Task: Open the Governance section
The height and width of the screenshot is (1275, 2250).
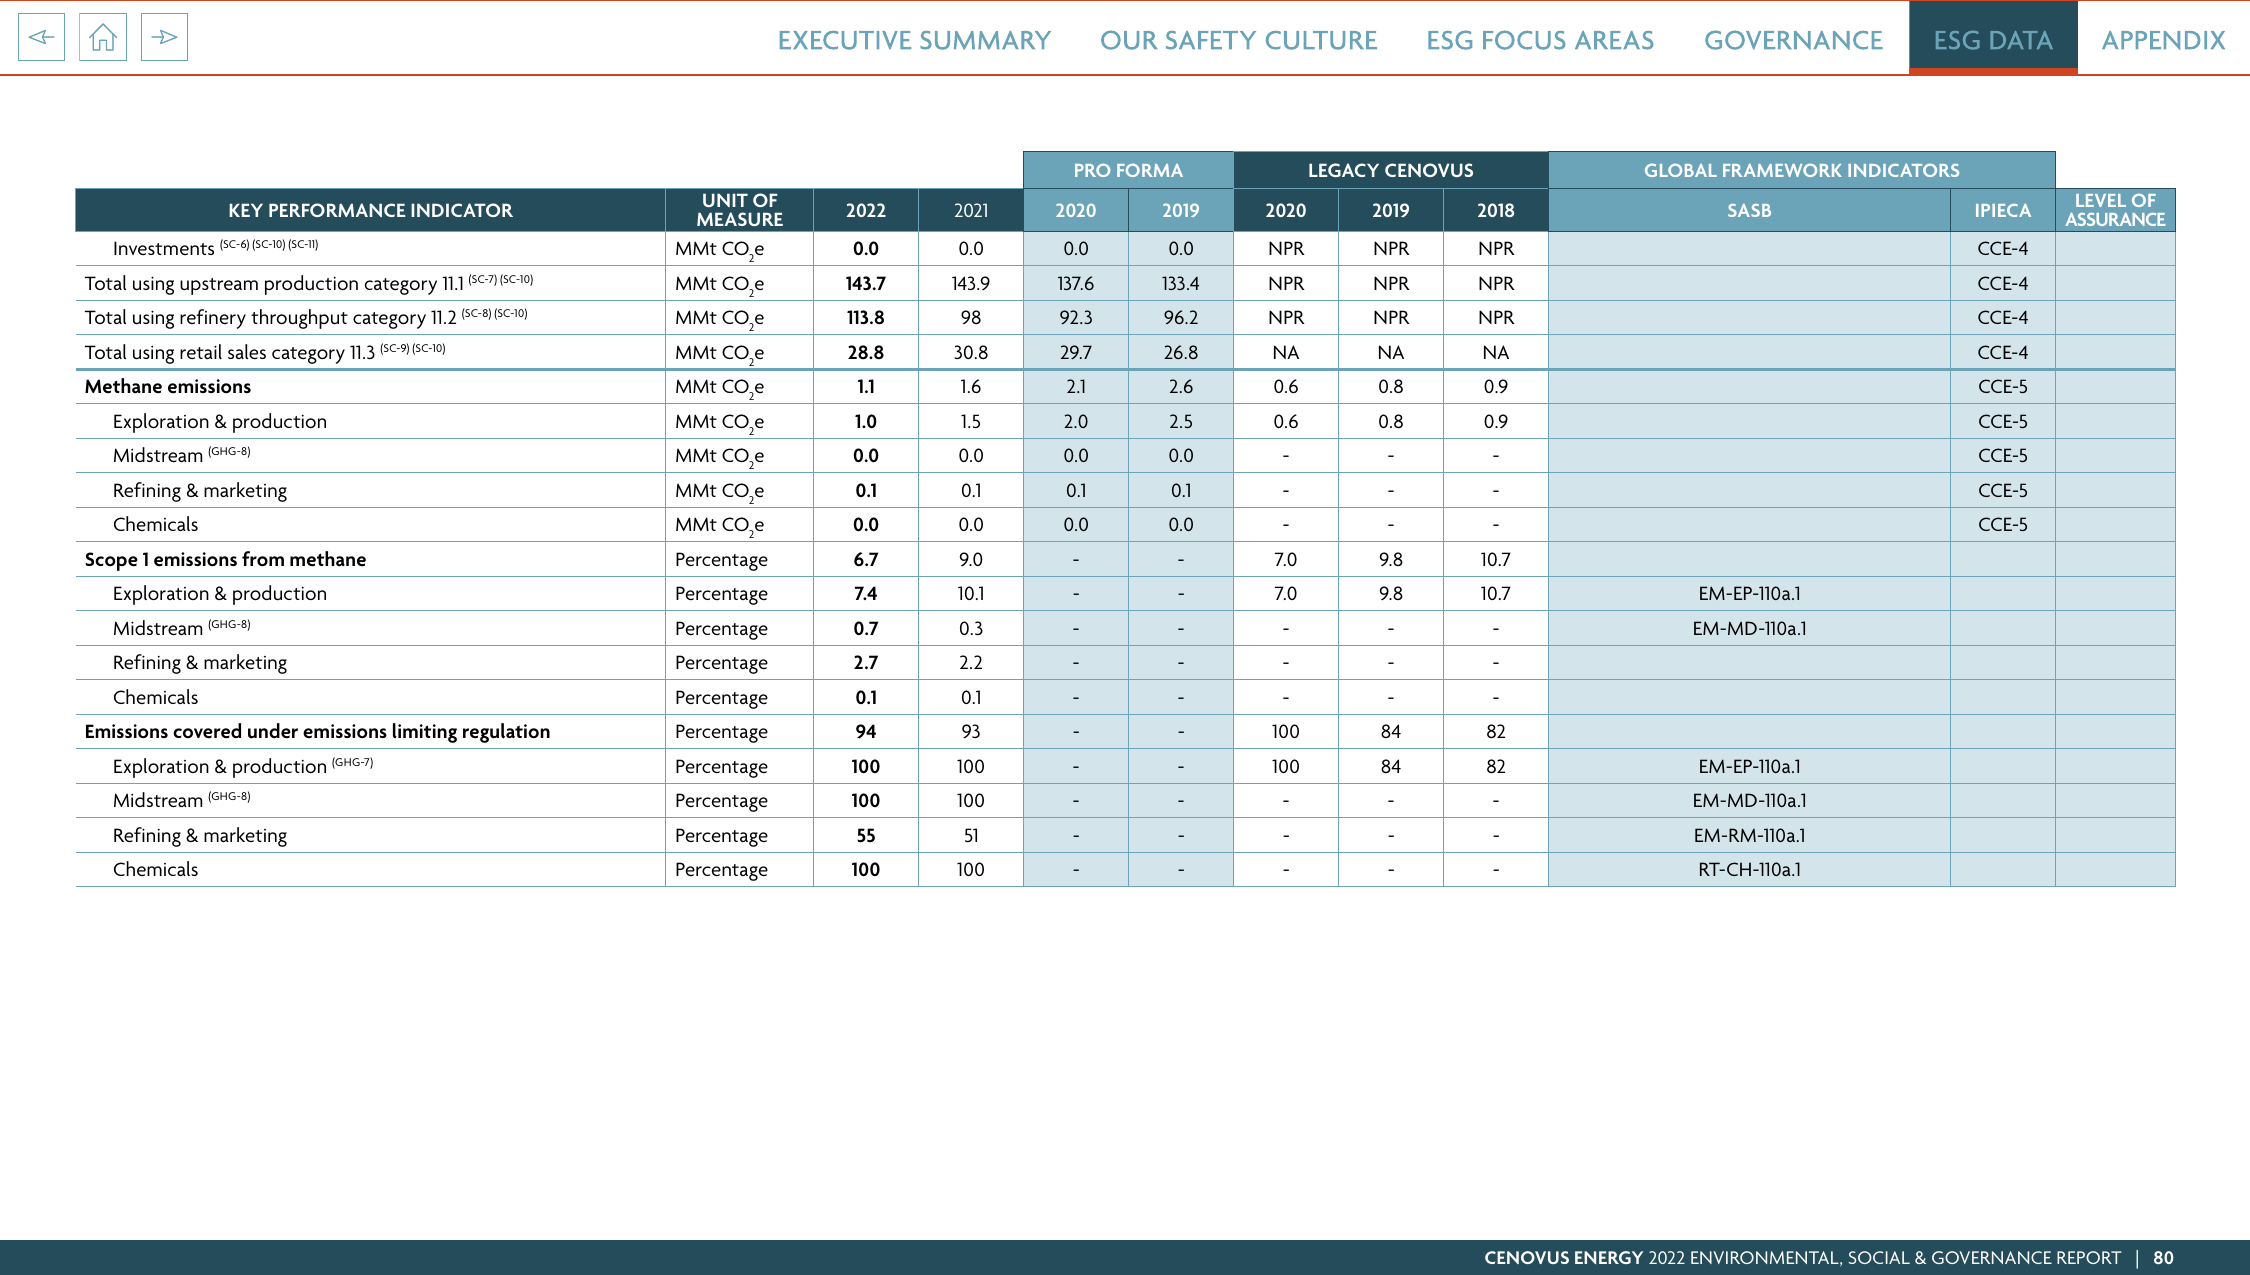Action: [x=1793, y=40]
